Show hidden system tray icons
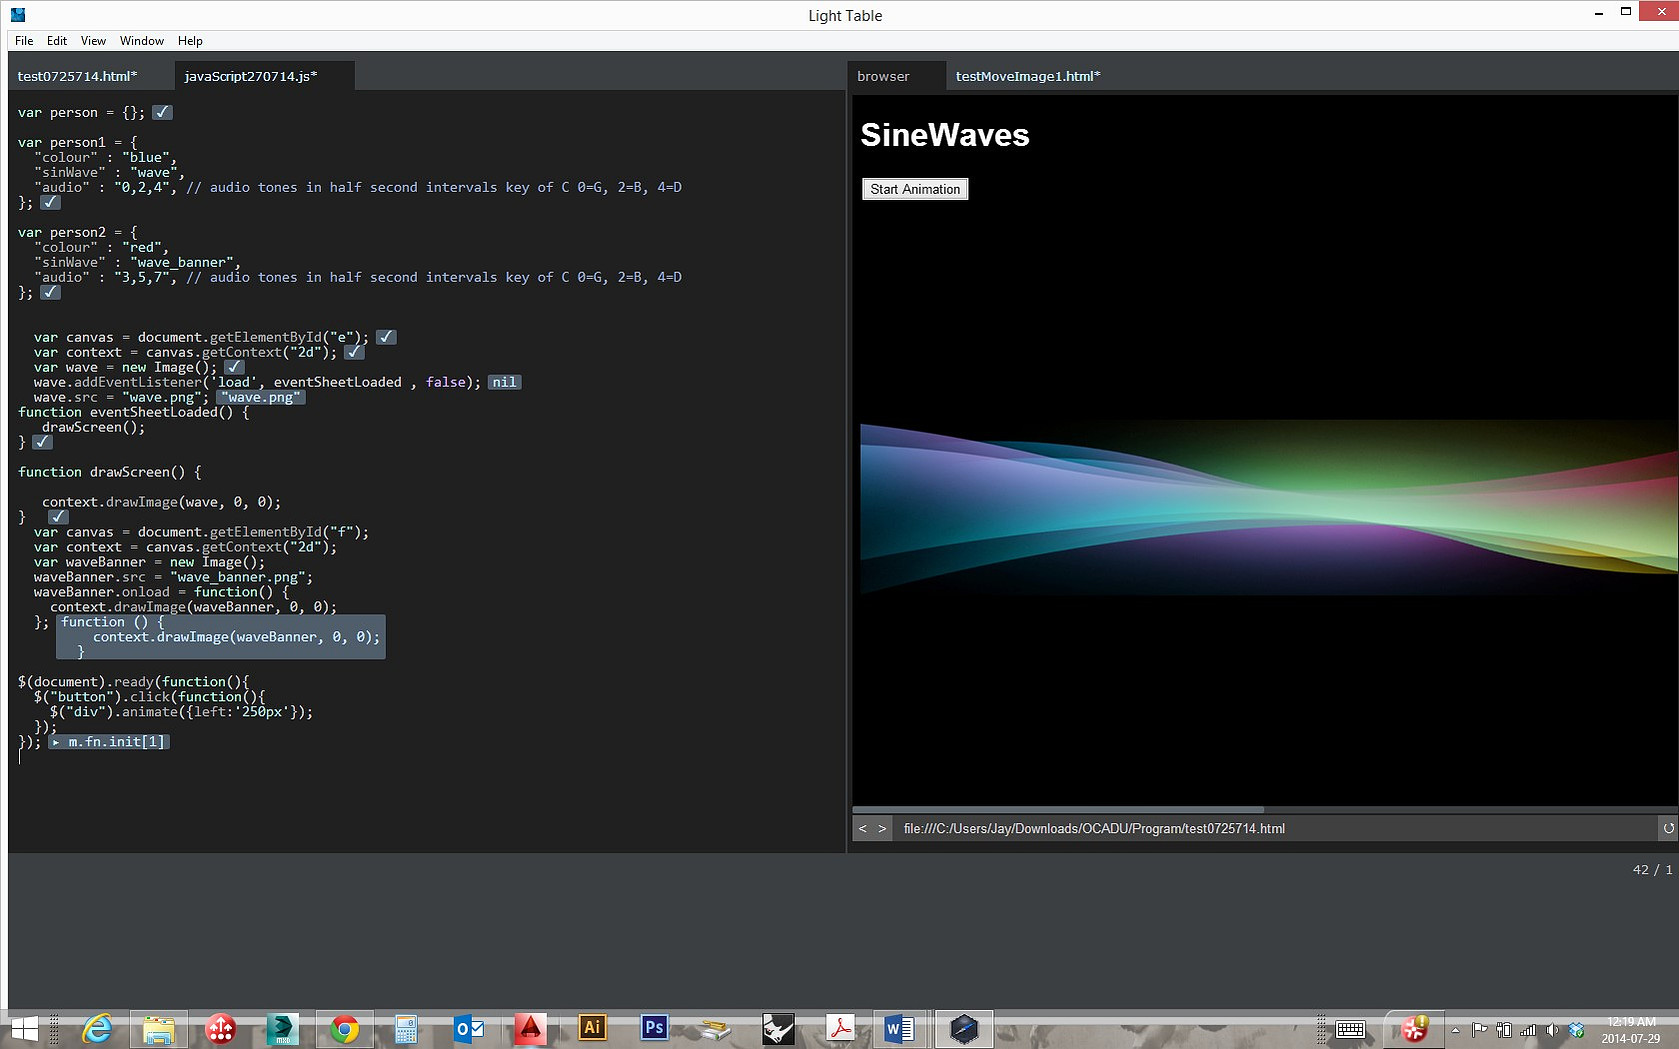Screen dimensions: 1679x1049 pyautogui.click(x=1455, y=1030)
